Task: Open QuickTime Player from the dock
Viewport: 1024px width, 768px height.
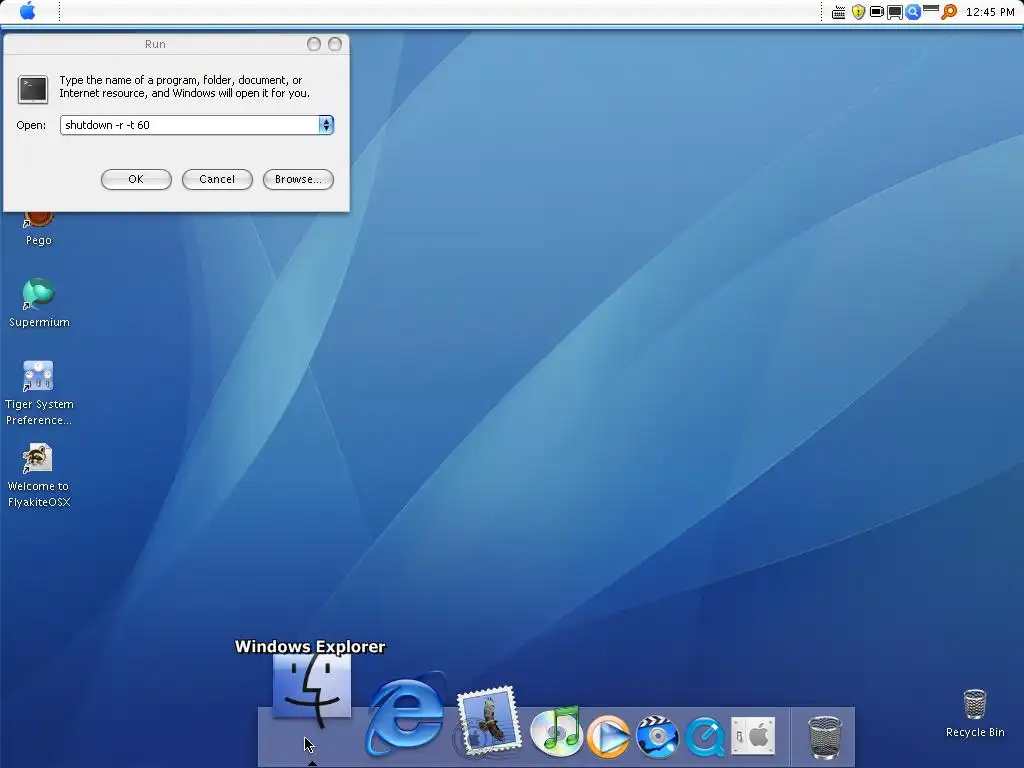Action: point(705,736)
